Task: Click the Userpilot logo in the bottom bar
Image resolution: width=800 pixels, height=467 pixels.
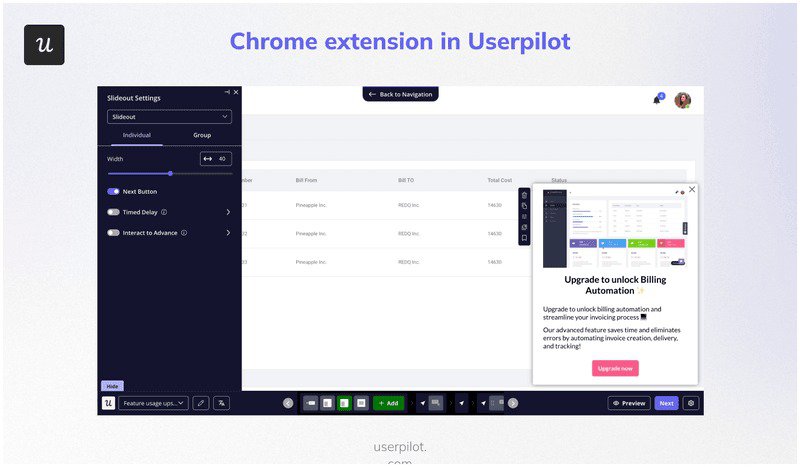Action: [x=108, y=403]
